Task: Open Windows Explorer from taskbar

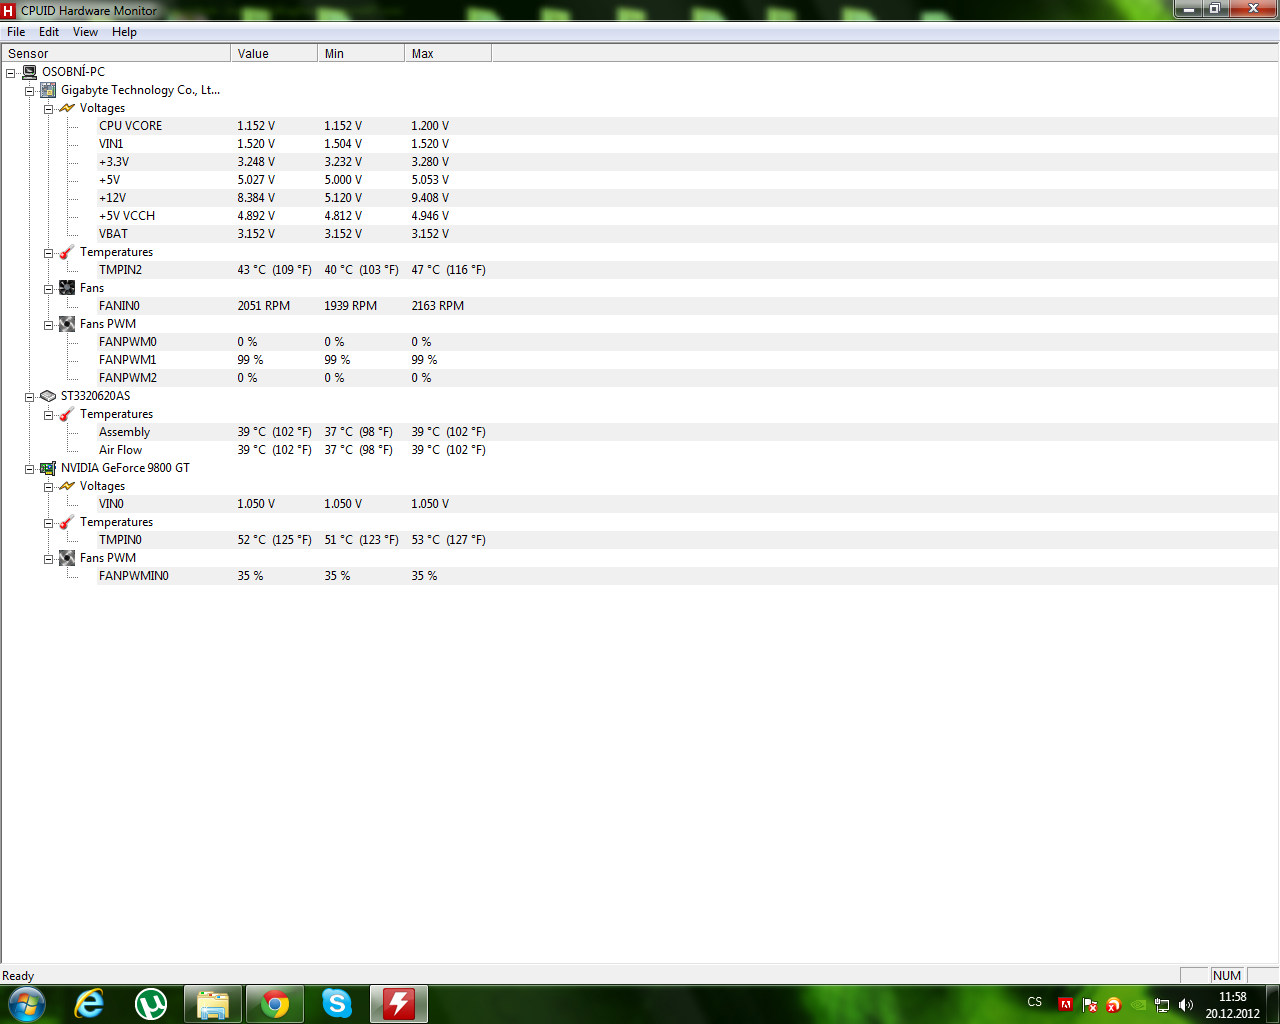Action: tap(213, 1004)
